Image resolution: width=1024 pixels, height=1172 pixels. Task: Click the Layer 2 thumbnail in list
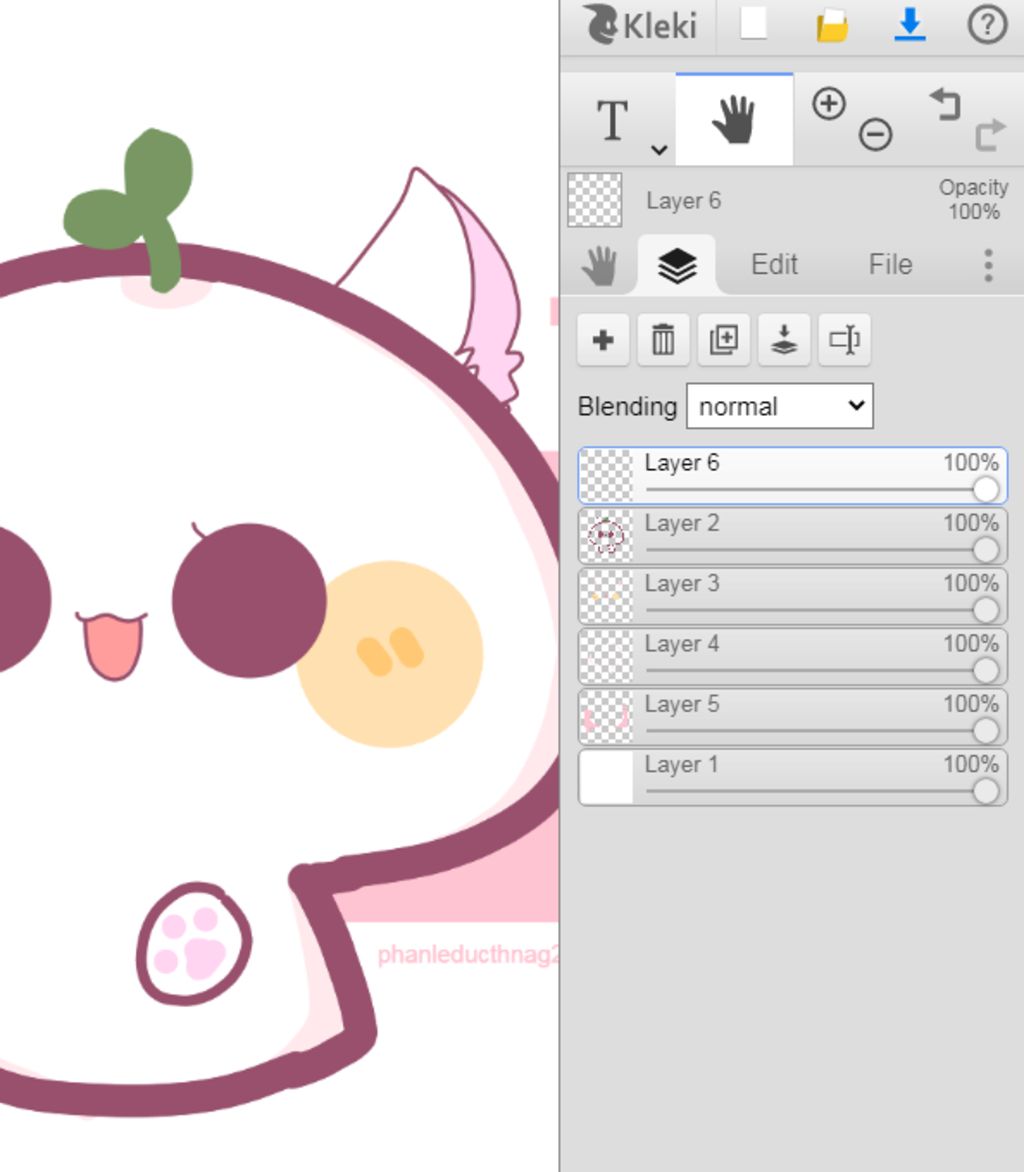pyautogui.click(x=606, y=536)
